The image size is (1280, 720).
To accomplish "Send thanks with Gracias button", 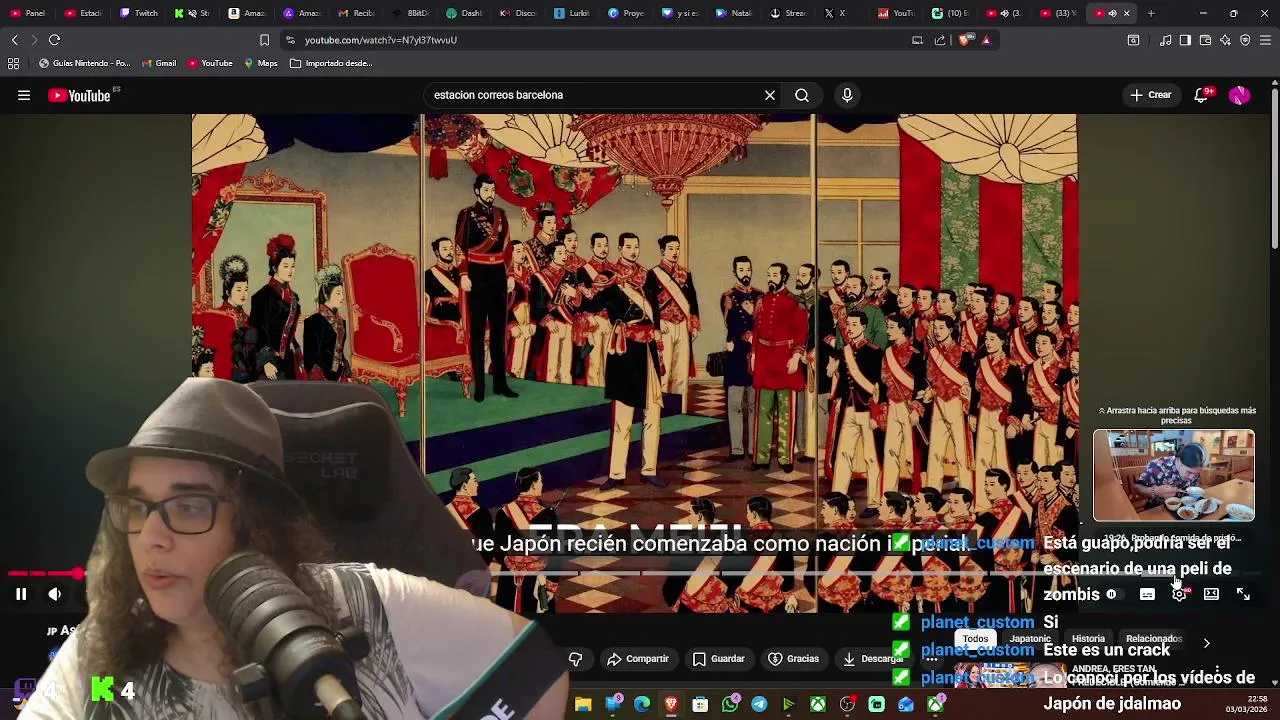I will click(x=794, y=659).
